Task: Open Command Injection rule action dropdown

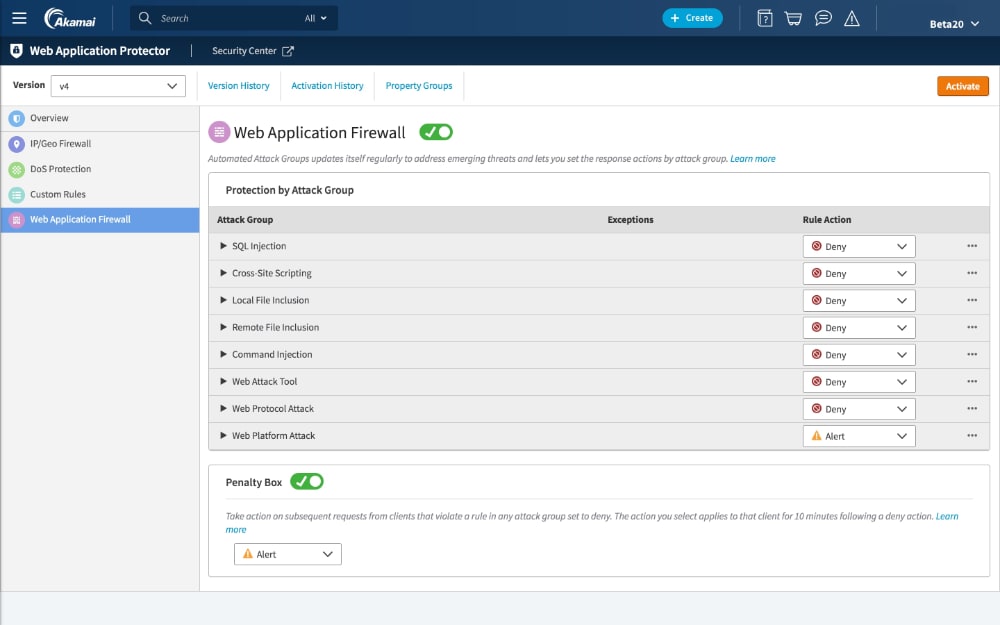Action: click(858, 355)
